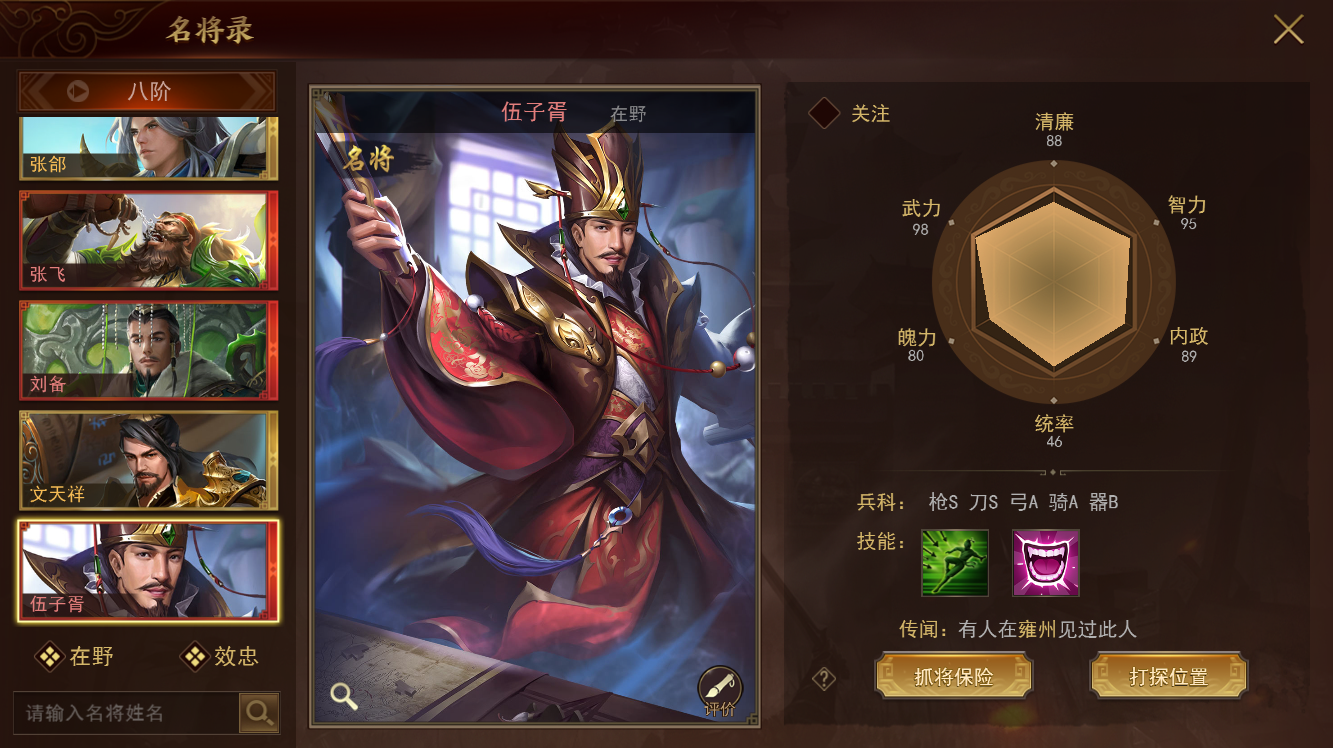Toggle the 效忠 filter checkbox

pos(193,656)
